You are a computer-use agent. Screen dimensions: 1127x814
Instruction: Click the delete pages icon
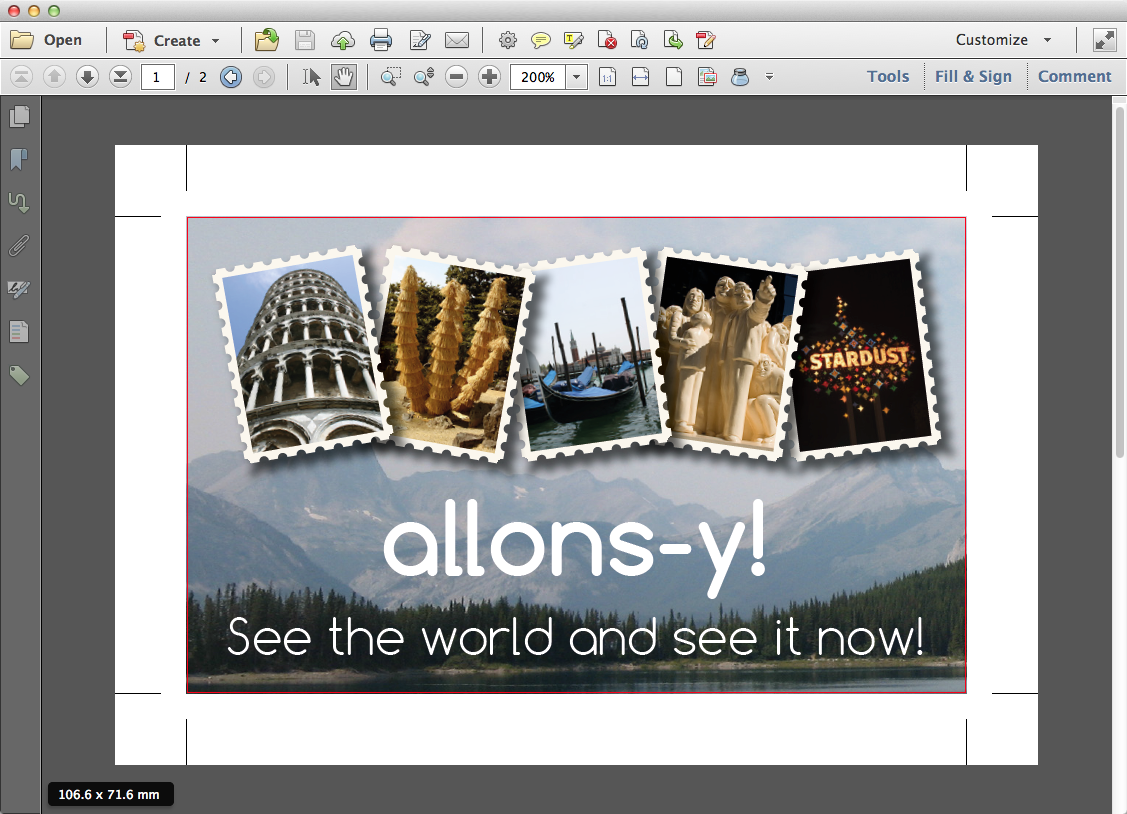(607, 40)
